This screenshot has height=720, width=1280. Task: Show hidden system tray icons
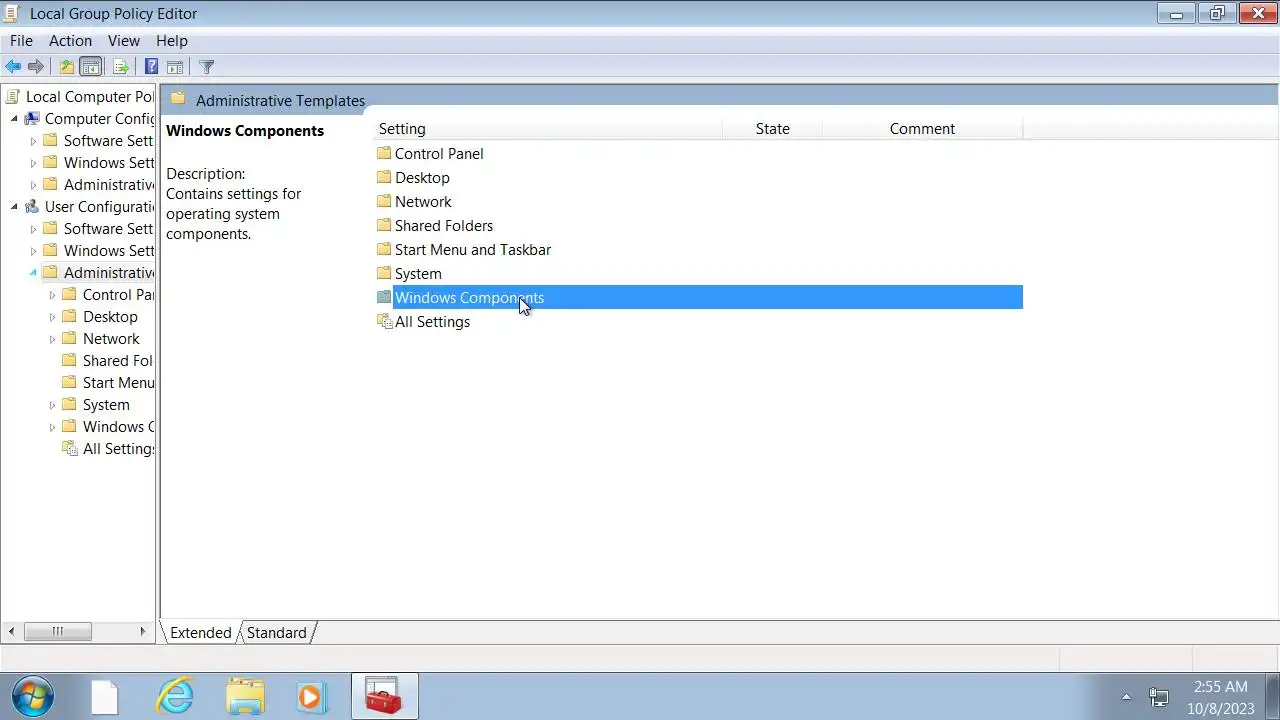1127,697
